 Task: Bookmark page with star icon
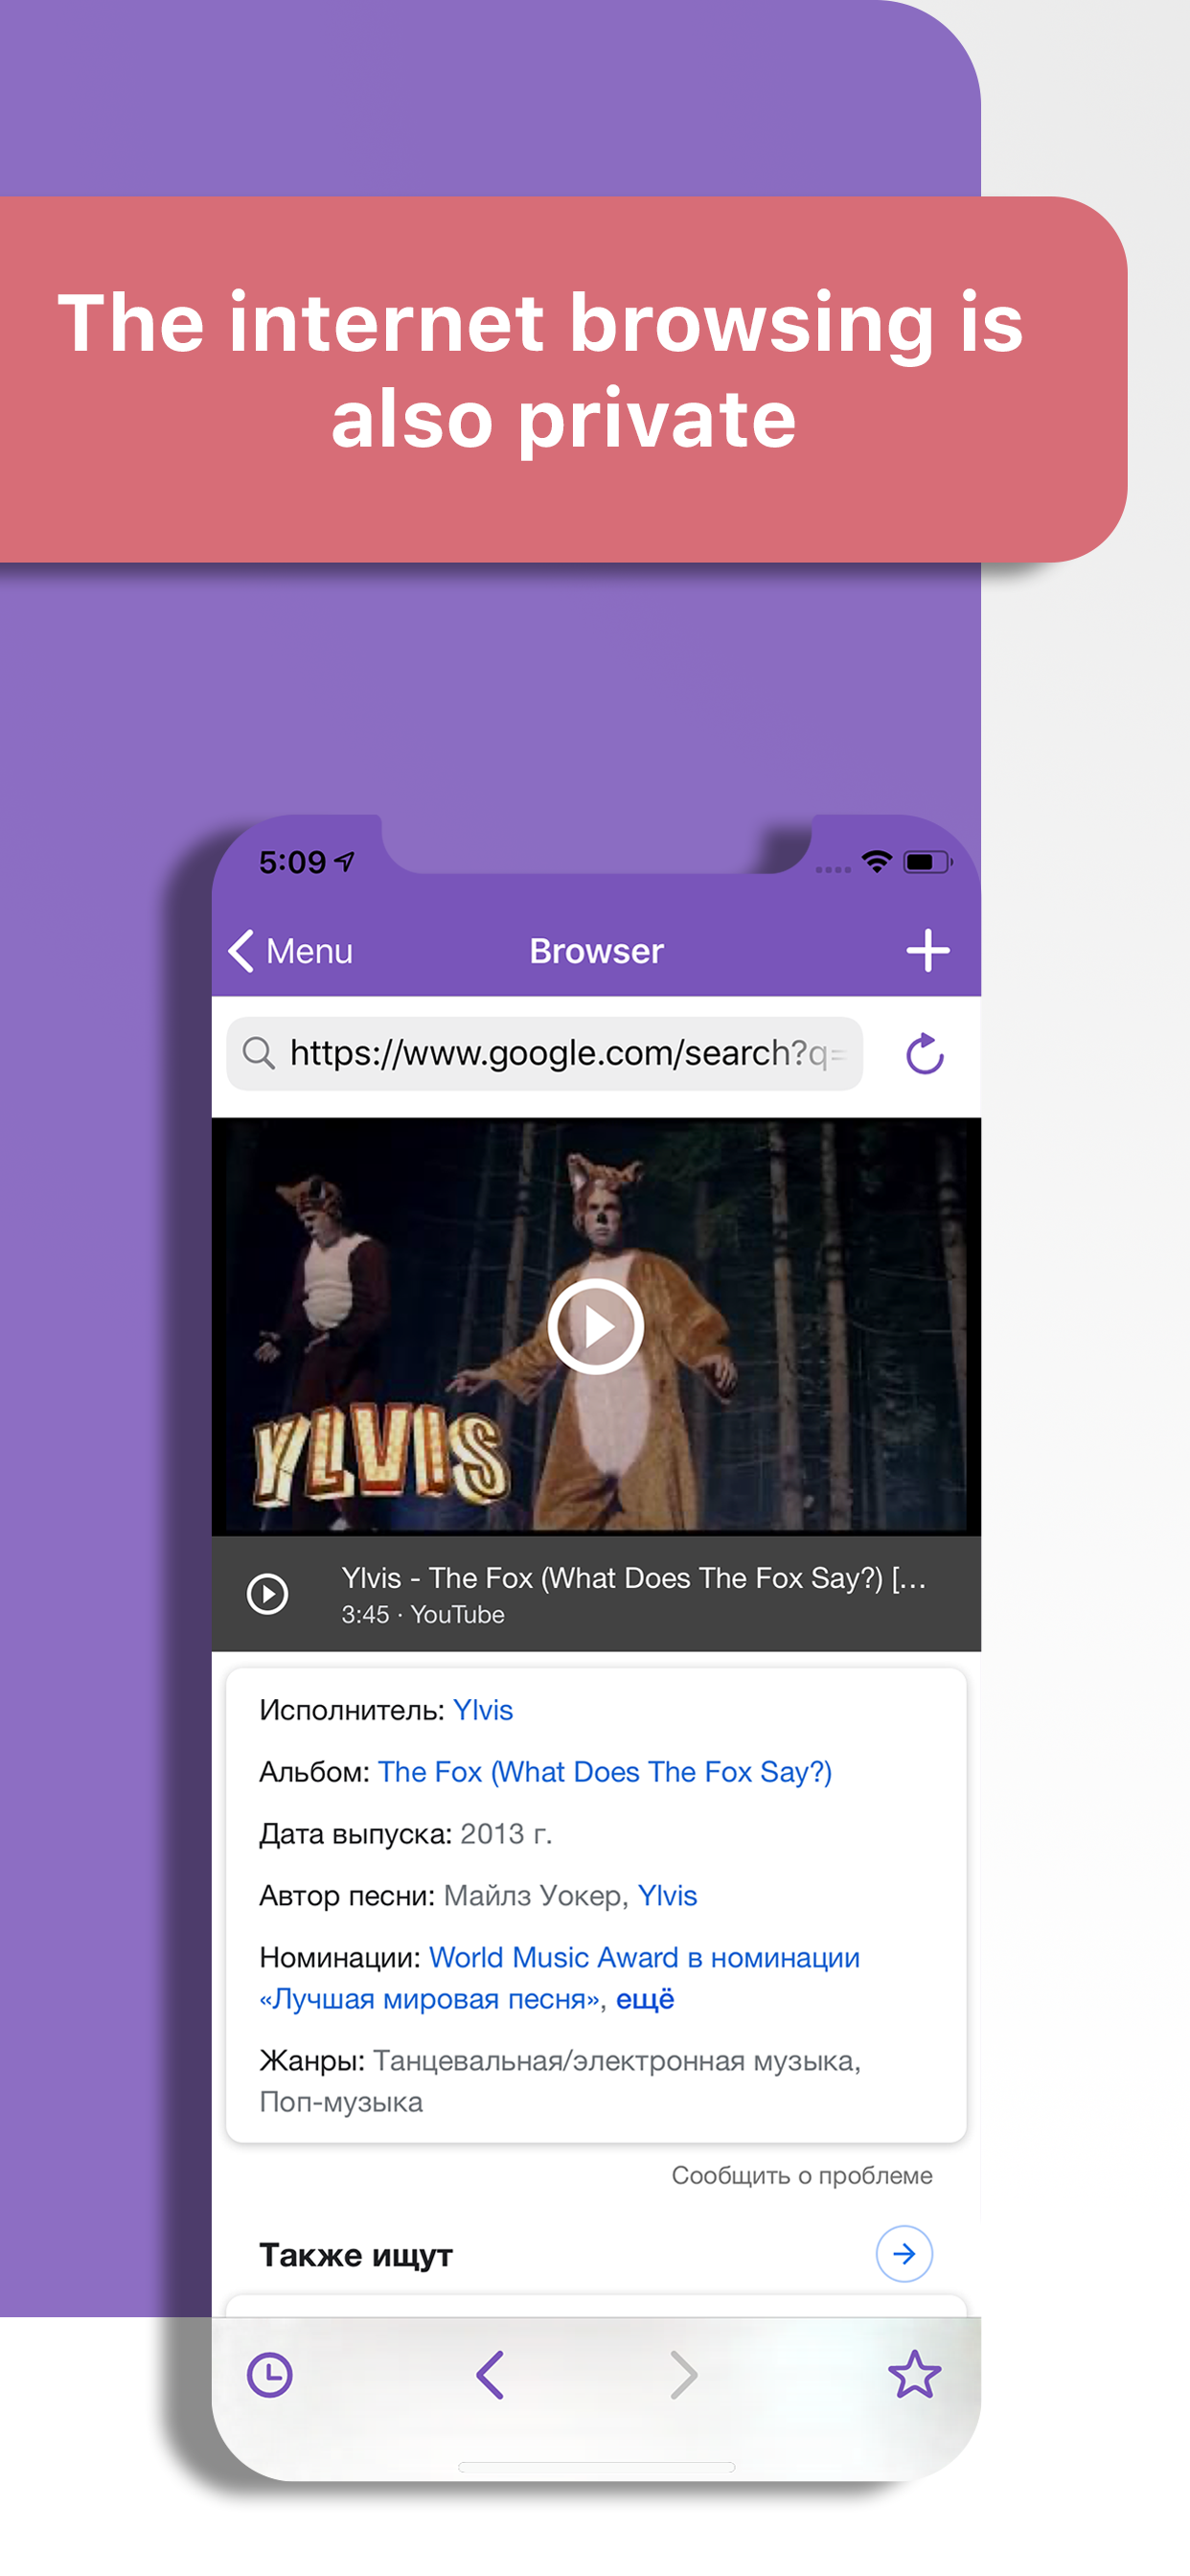(x=915, y=2375)
